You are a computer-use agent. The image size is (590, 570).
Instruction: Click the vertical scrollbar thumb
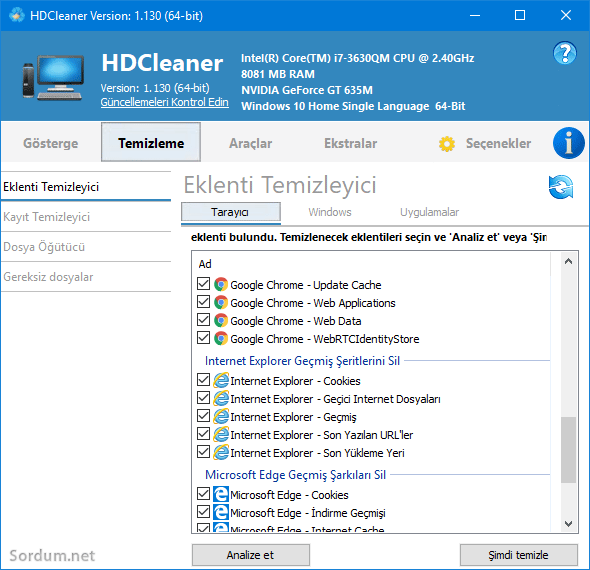[x=568, y=450]
